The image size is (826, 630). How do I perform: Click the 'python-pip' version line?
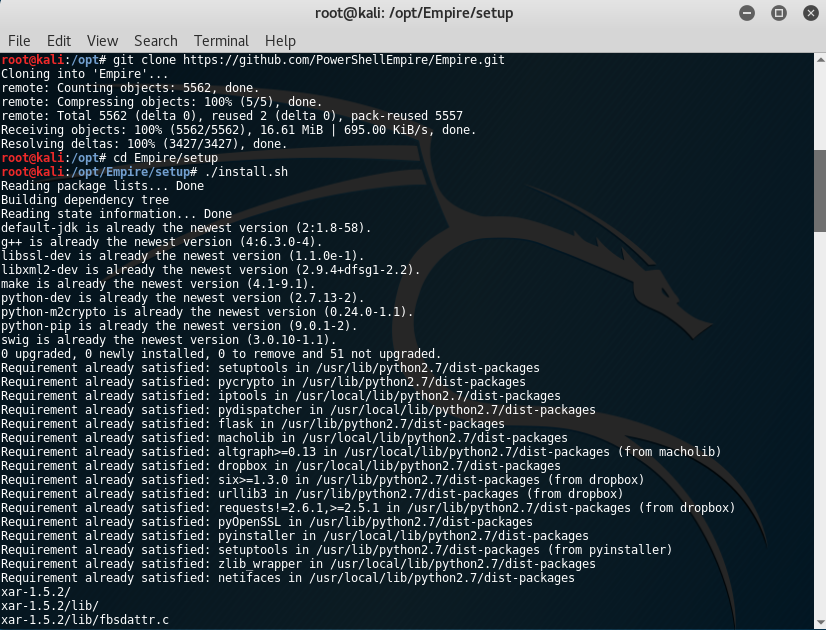click(x=179, y=326)
